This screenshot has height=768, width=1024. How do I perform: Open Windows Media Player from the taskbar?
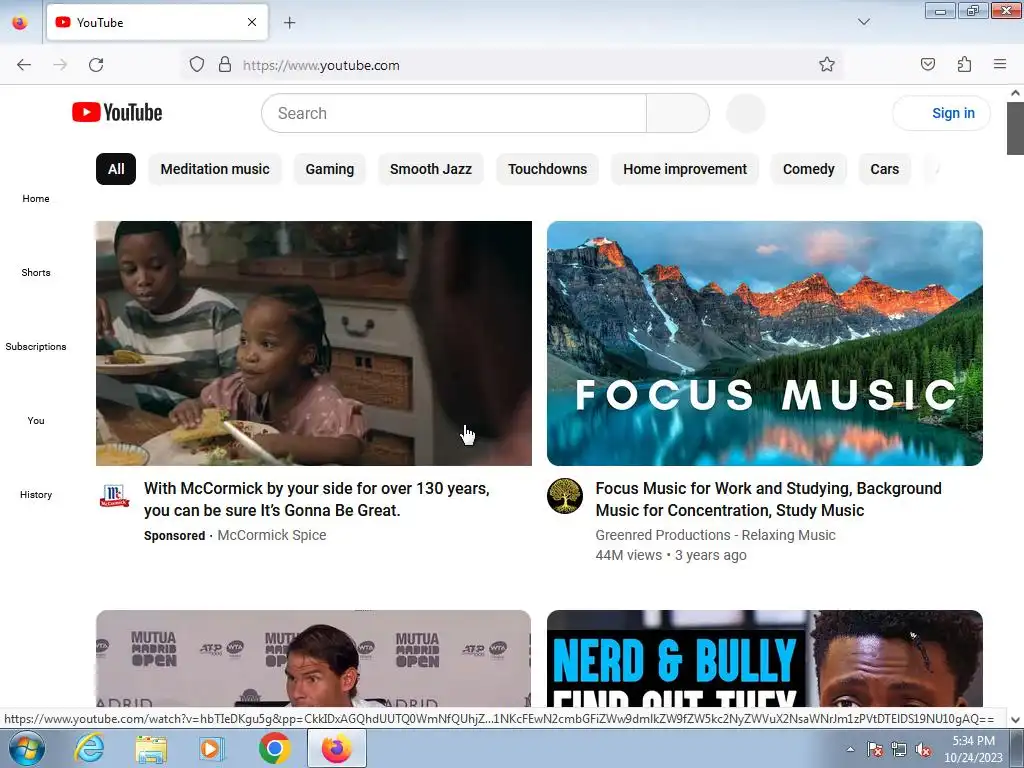[x=211, y=749]
